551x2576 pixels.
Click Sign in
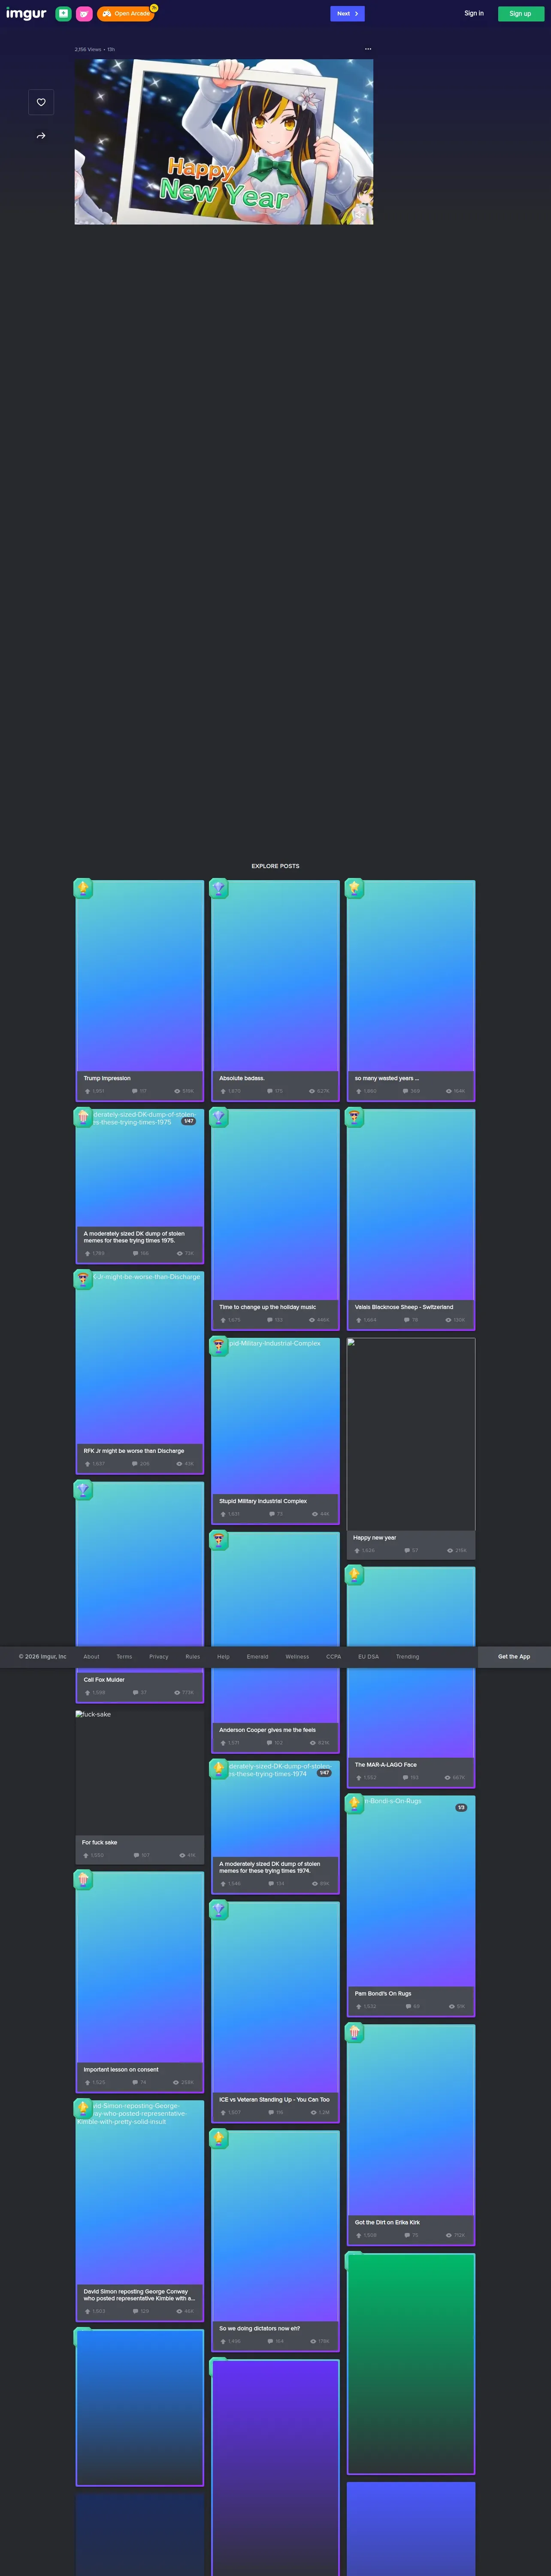(474, 14)
